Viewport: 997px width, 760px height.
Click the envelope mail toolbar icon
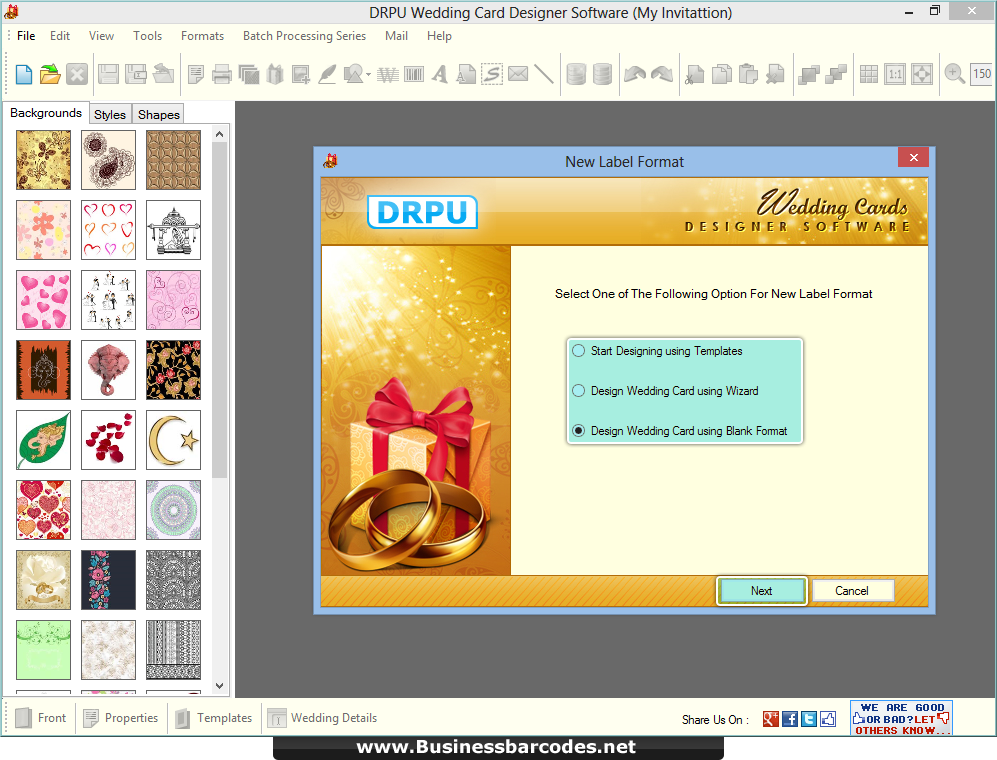click(518, 74)
